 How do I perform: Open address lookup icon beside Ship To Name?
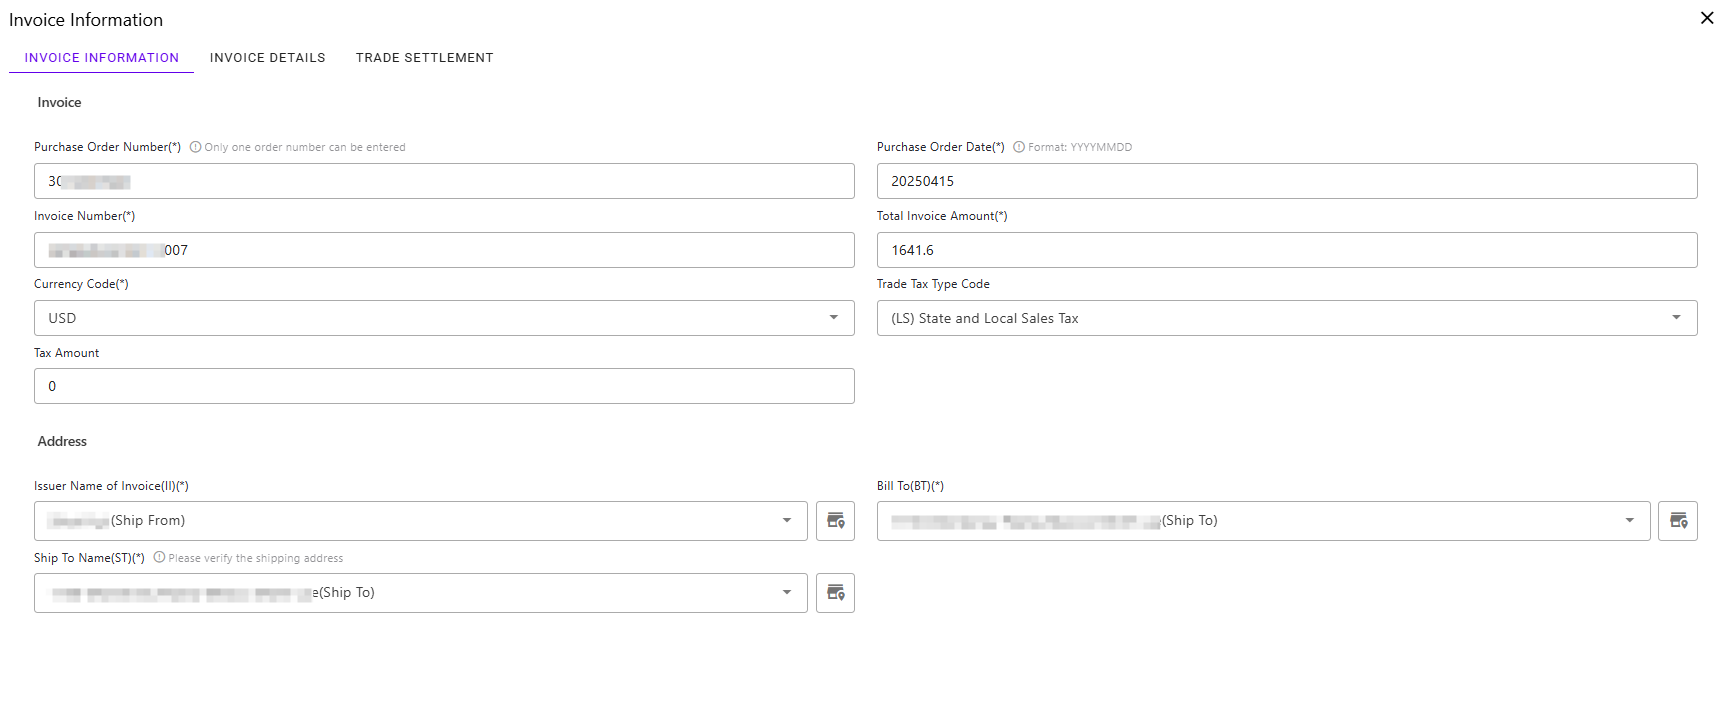coord(835,593)
